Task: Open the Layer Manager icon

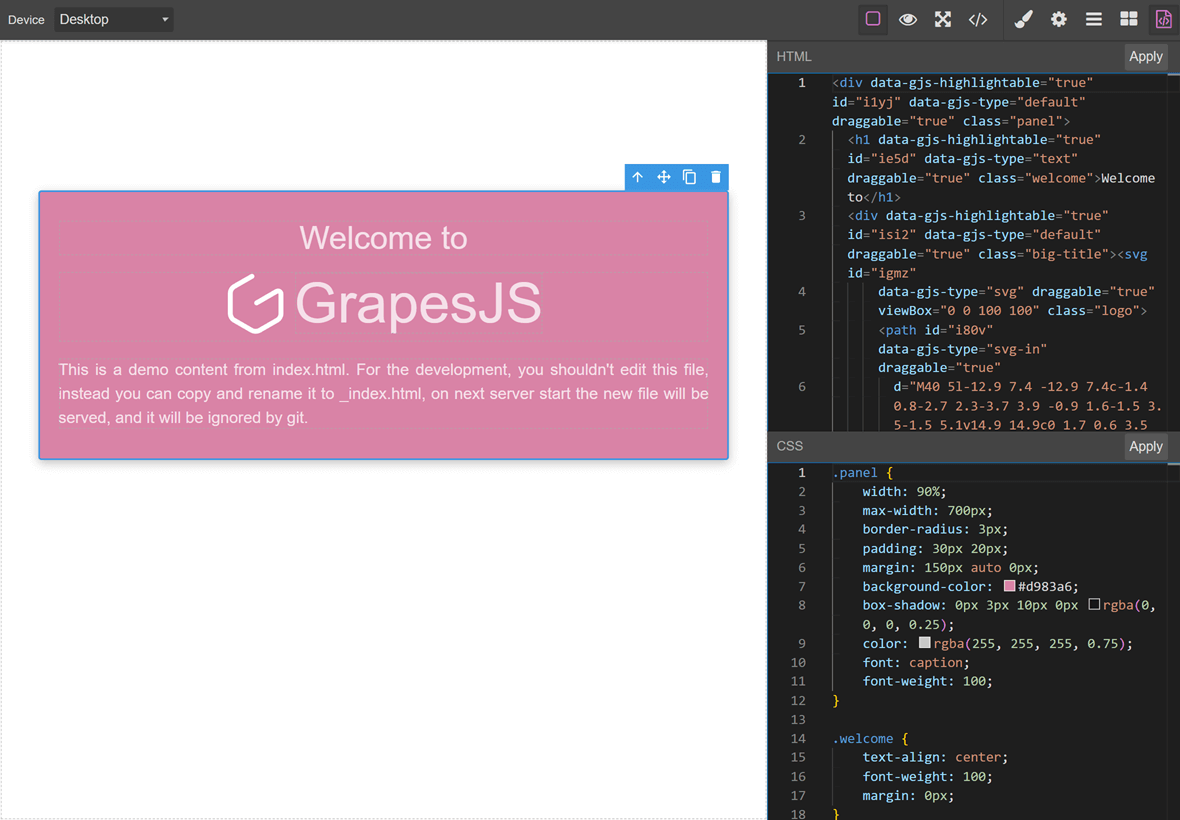Action: click(x=1093, y=20)
